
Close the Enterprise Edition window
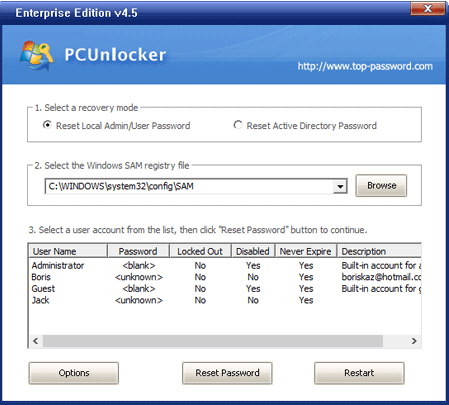click(428, 8)
